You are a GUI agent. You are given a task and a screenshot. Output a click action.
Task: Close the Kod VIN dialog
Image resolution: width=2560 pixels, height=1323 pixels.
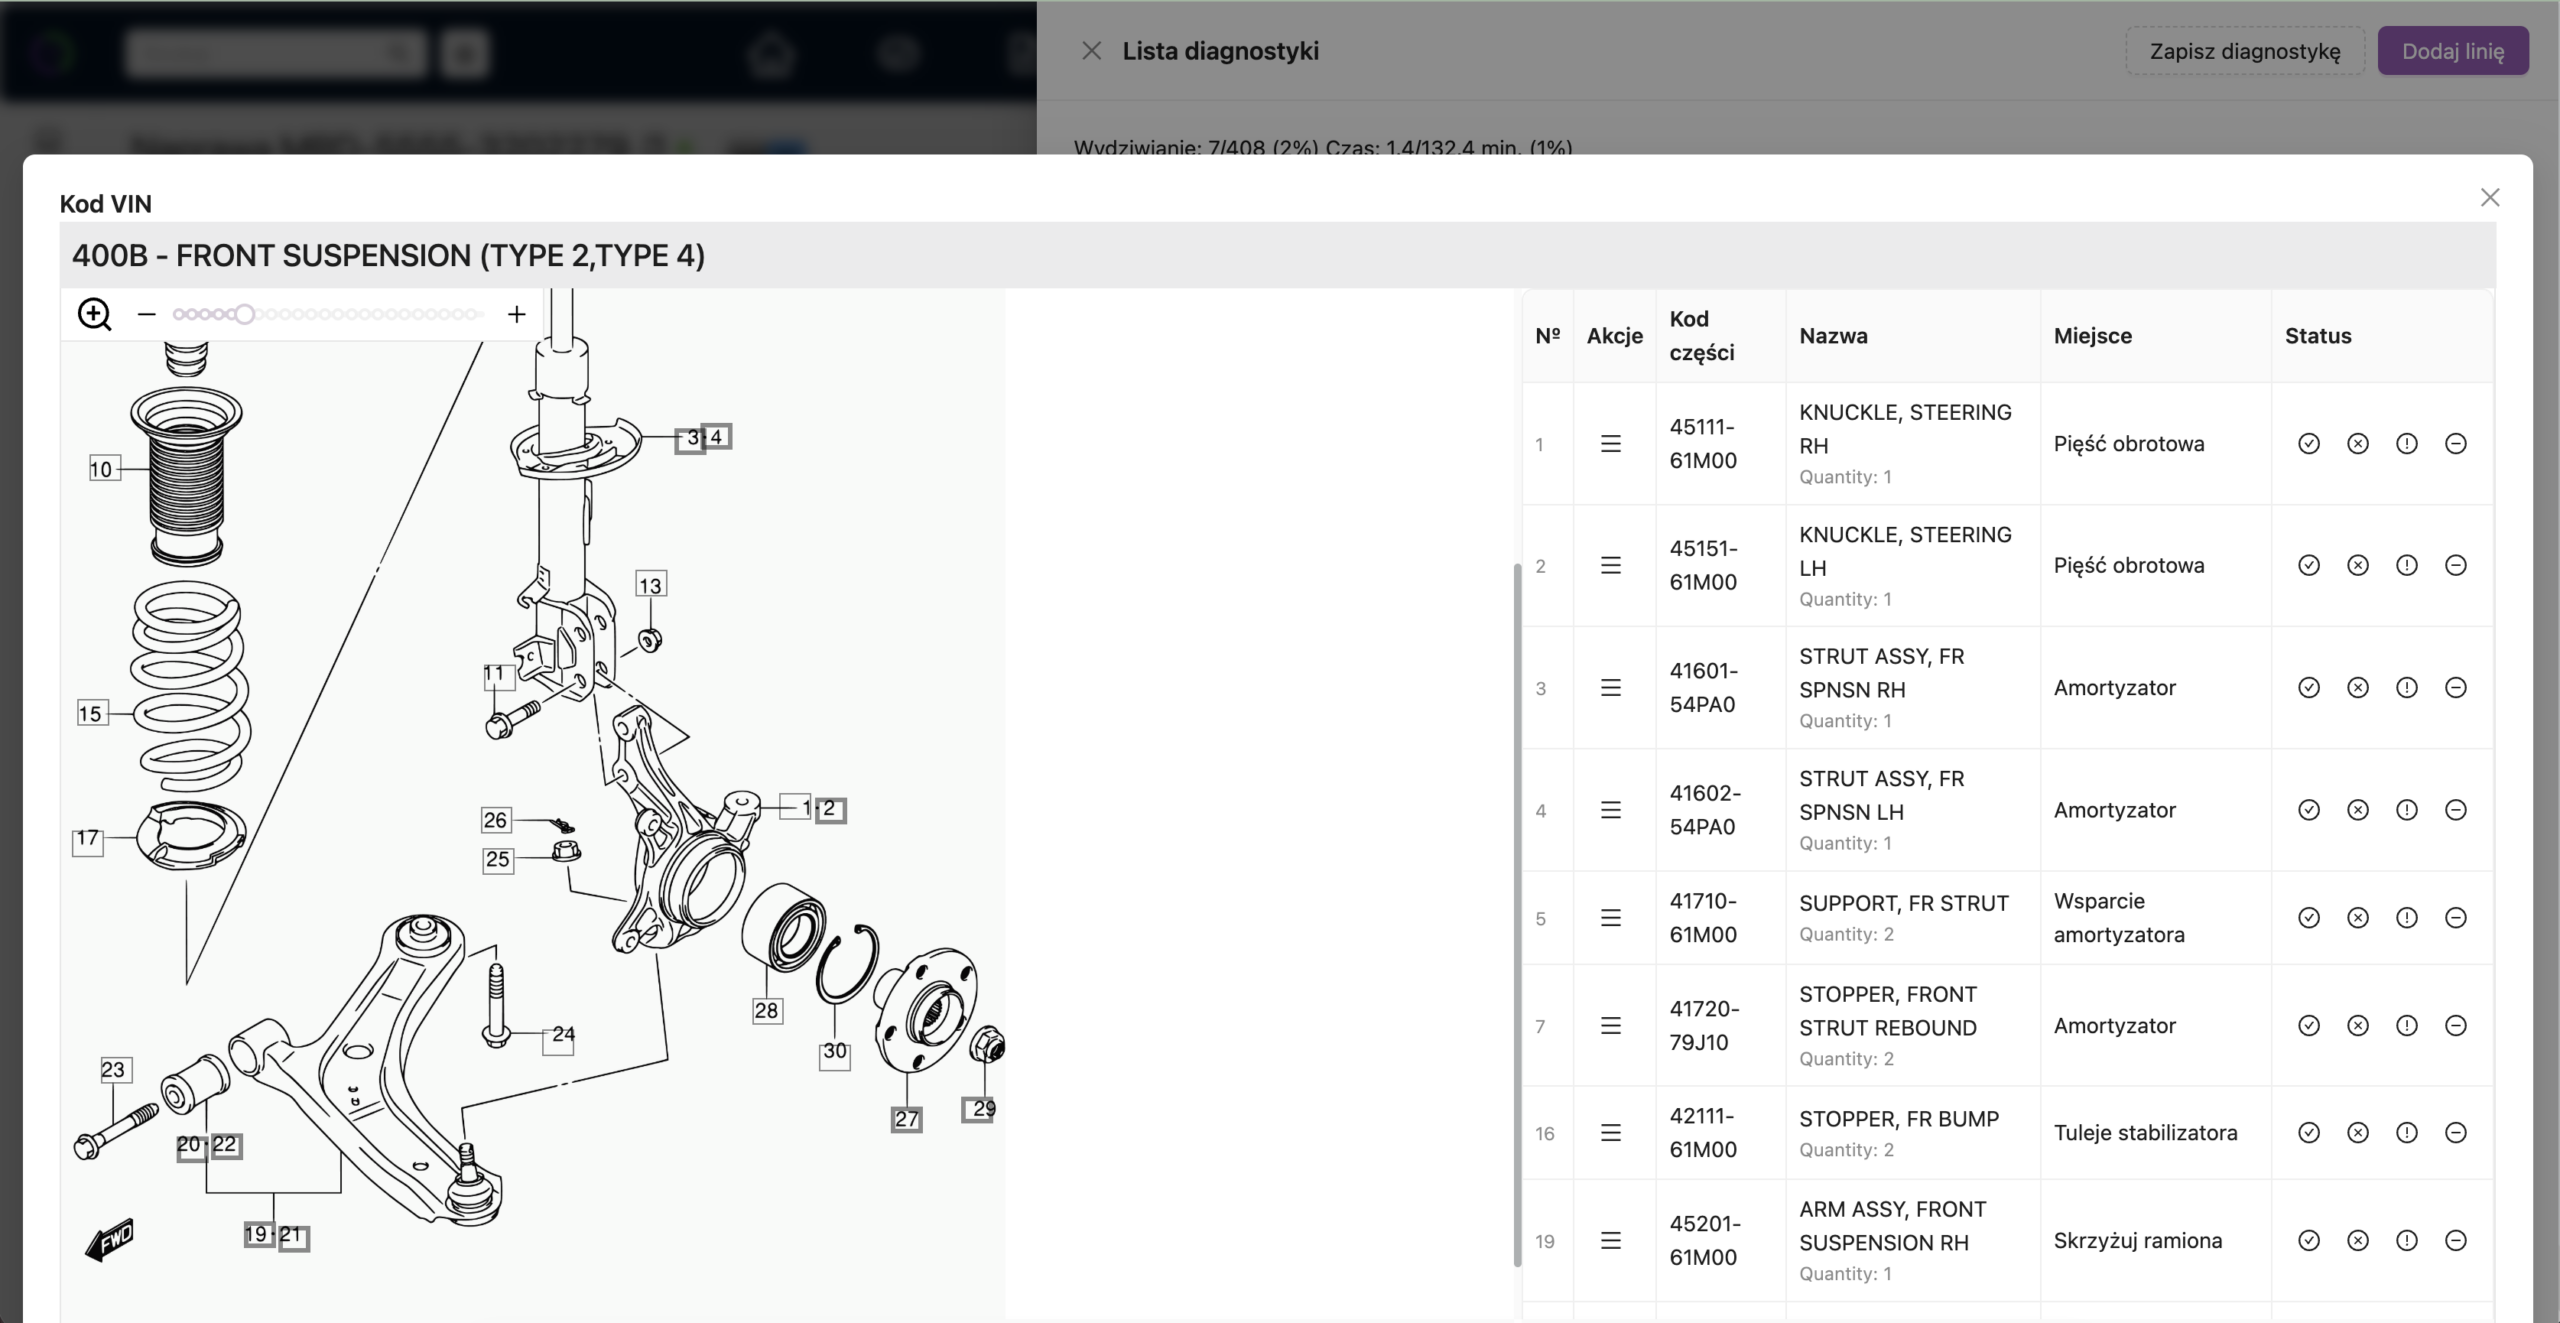(2490, 198)
